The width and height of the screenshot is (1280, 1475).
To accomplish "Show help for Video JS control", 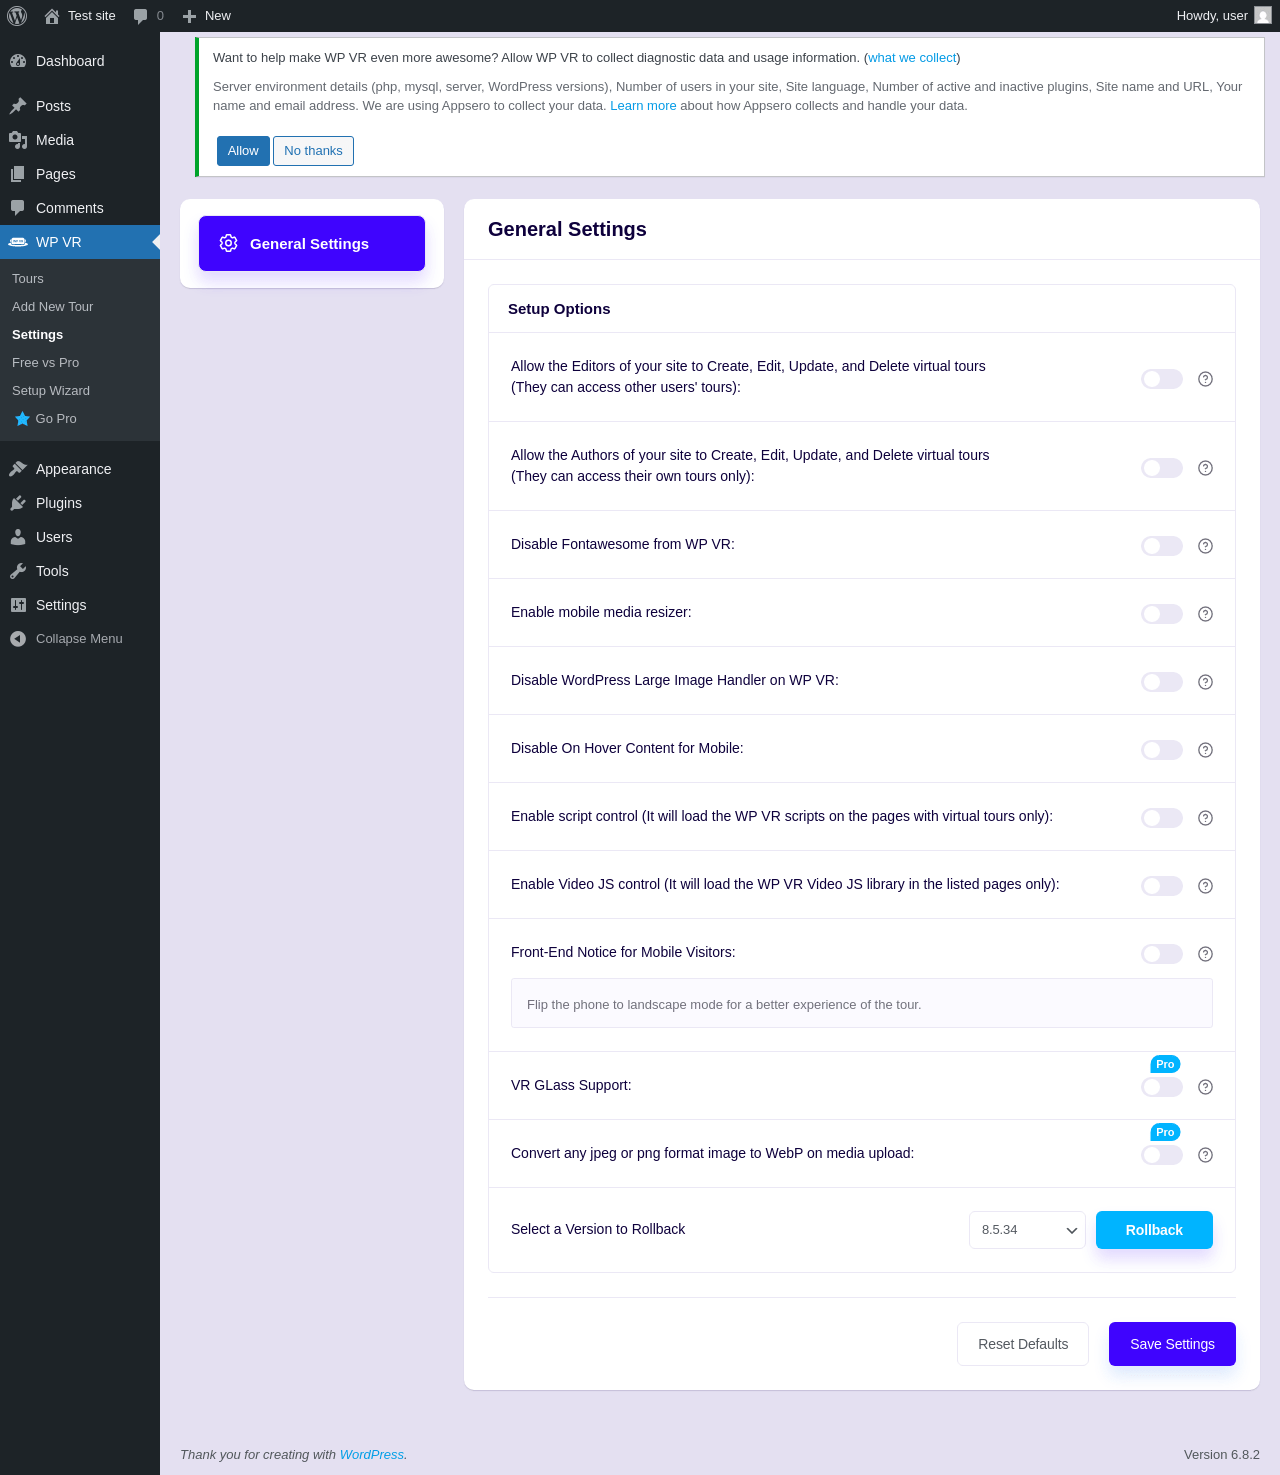I will 1205,886.
